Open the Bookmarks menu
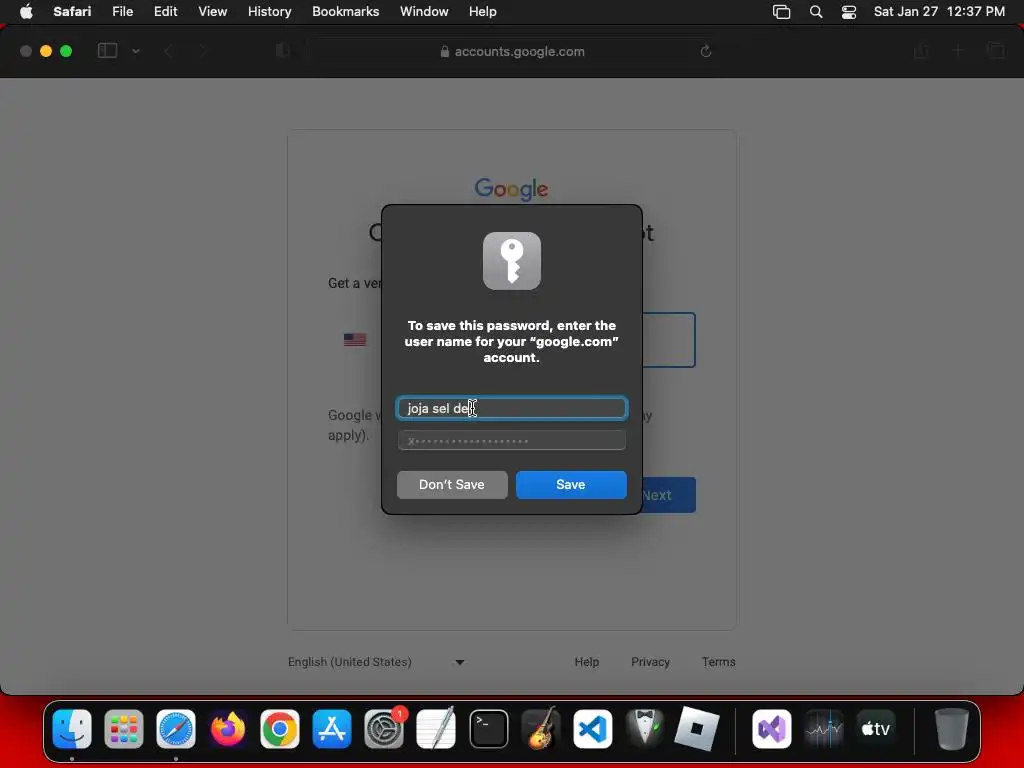 point(345,12)
